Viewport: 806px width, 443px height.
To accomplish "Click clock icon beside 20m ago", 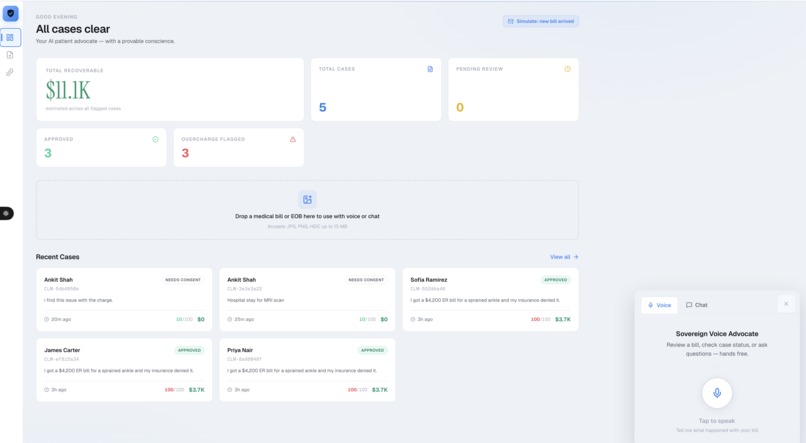I will click(46, 319).
